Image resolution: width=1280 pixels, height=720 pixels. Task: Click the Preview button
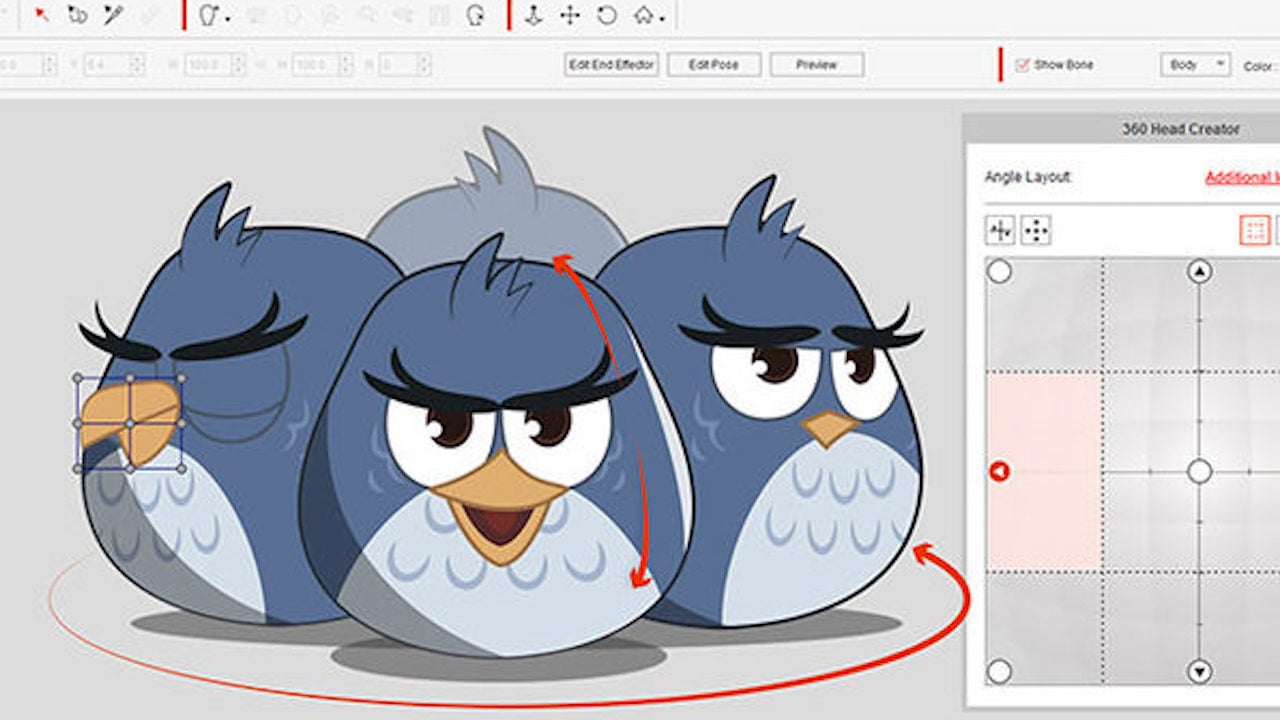pyautogui.click(x=817, y=65)
